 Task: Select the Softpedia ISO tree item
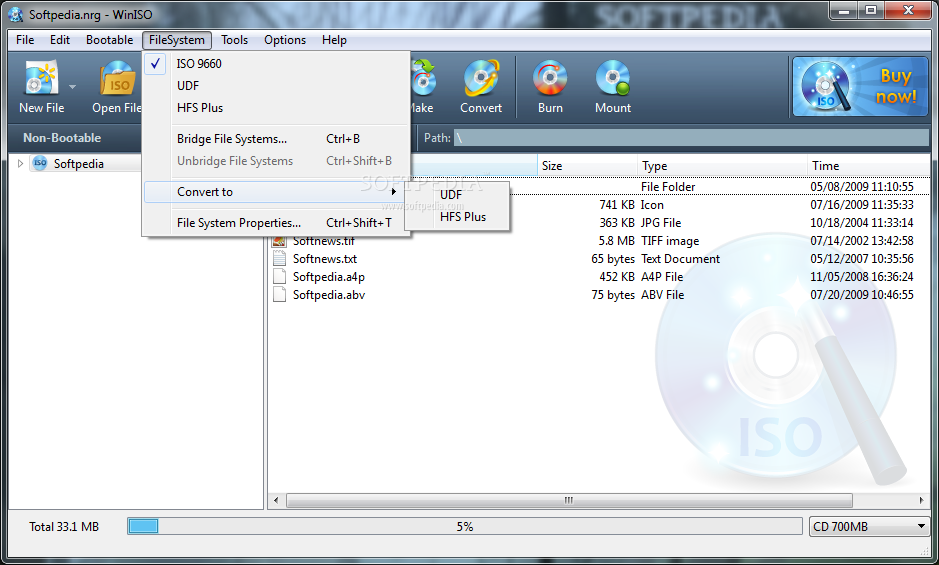click(x=78, y=164)
